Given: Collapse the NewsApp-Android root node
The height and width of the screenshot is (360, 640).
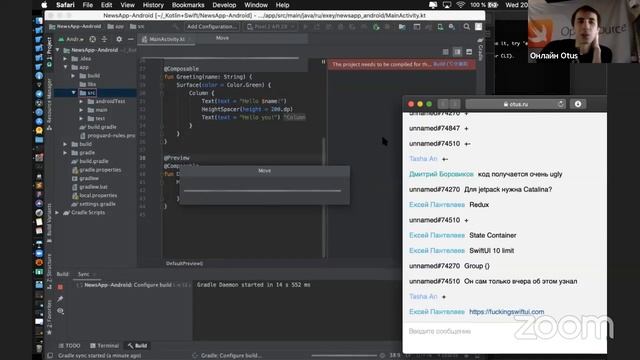Looking at the screenshot, I should tap(58, 50).
